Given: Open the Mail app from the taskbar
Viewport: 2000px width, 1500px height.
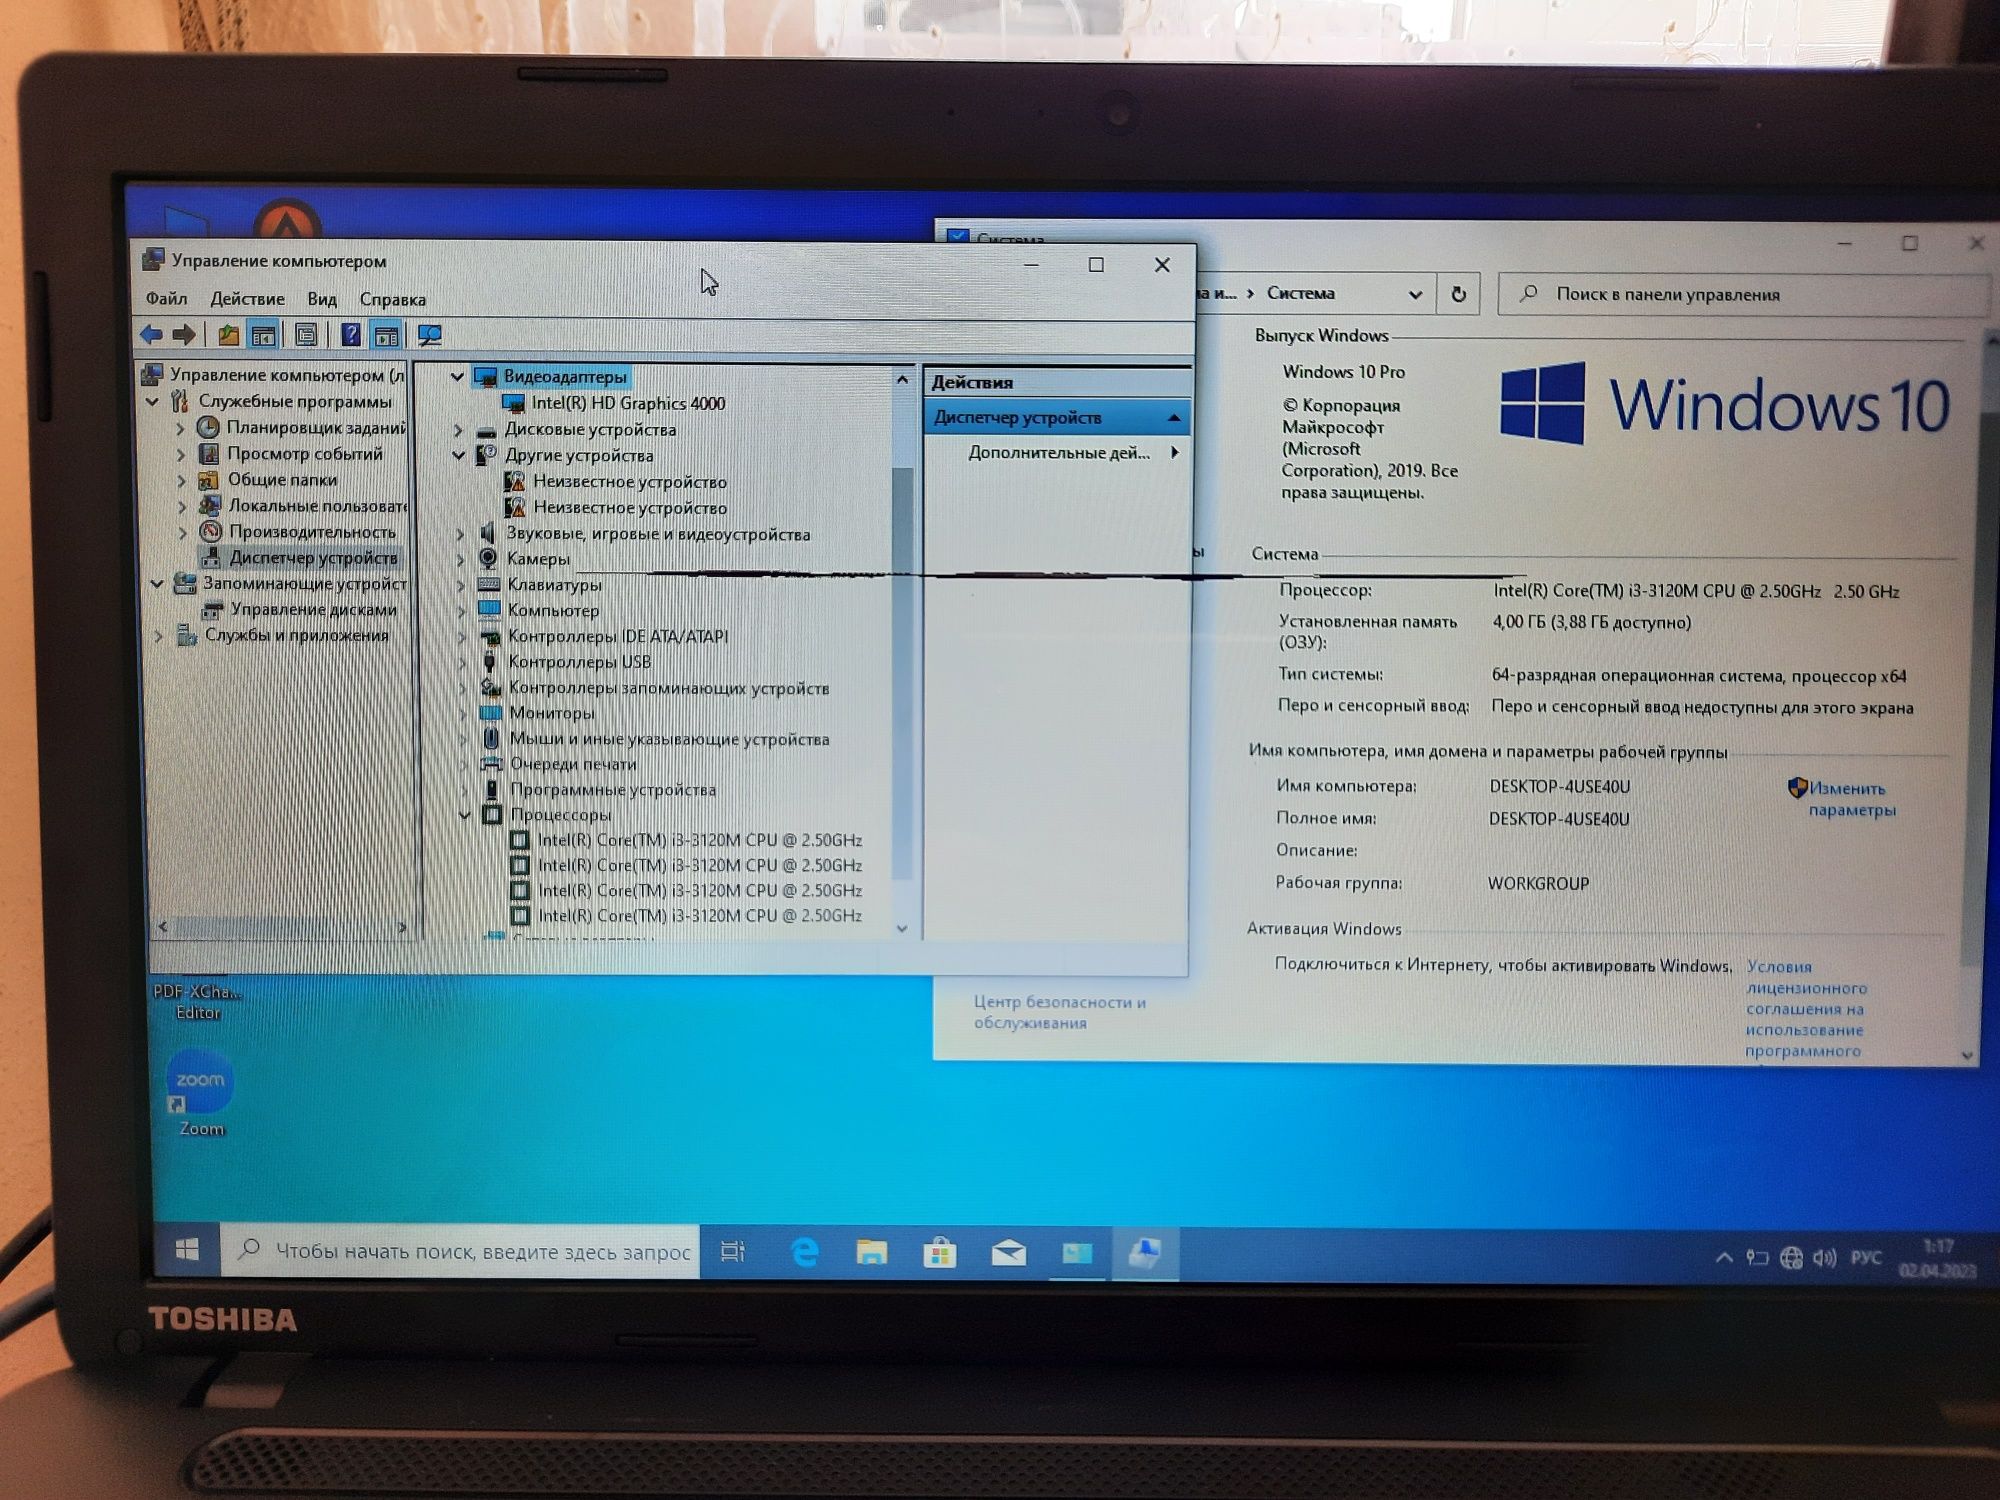Looking at the screenshot, I should coord(1008,1253).
